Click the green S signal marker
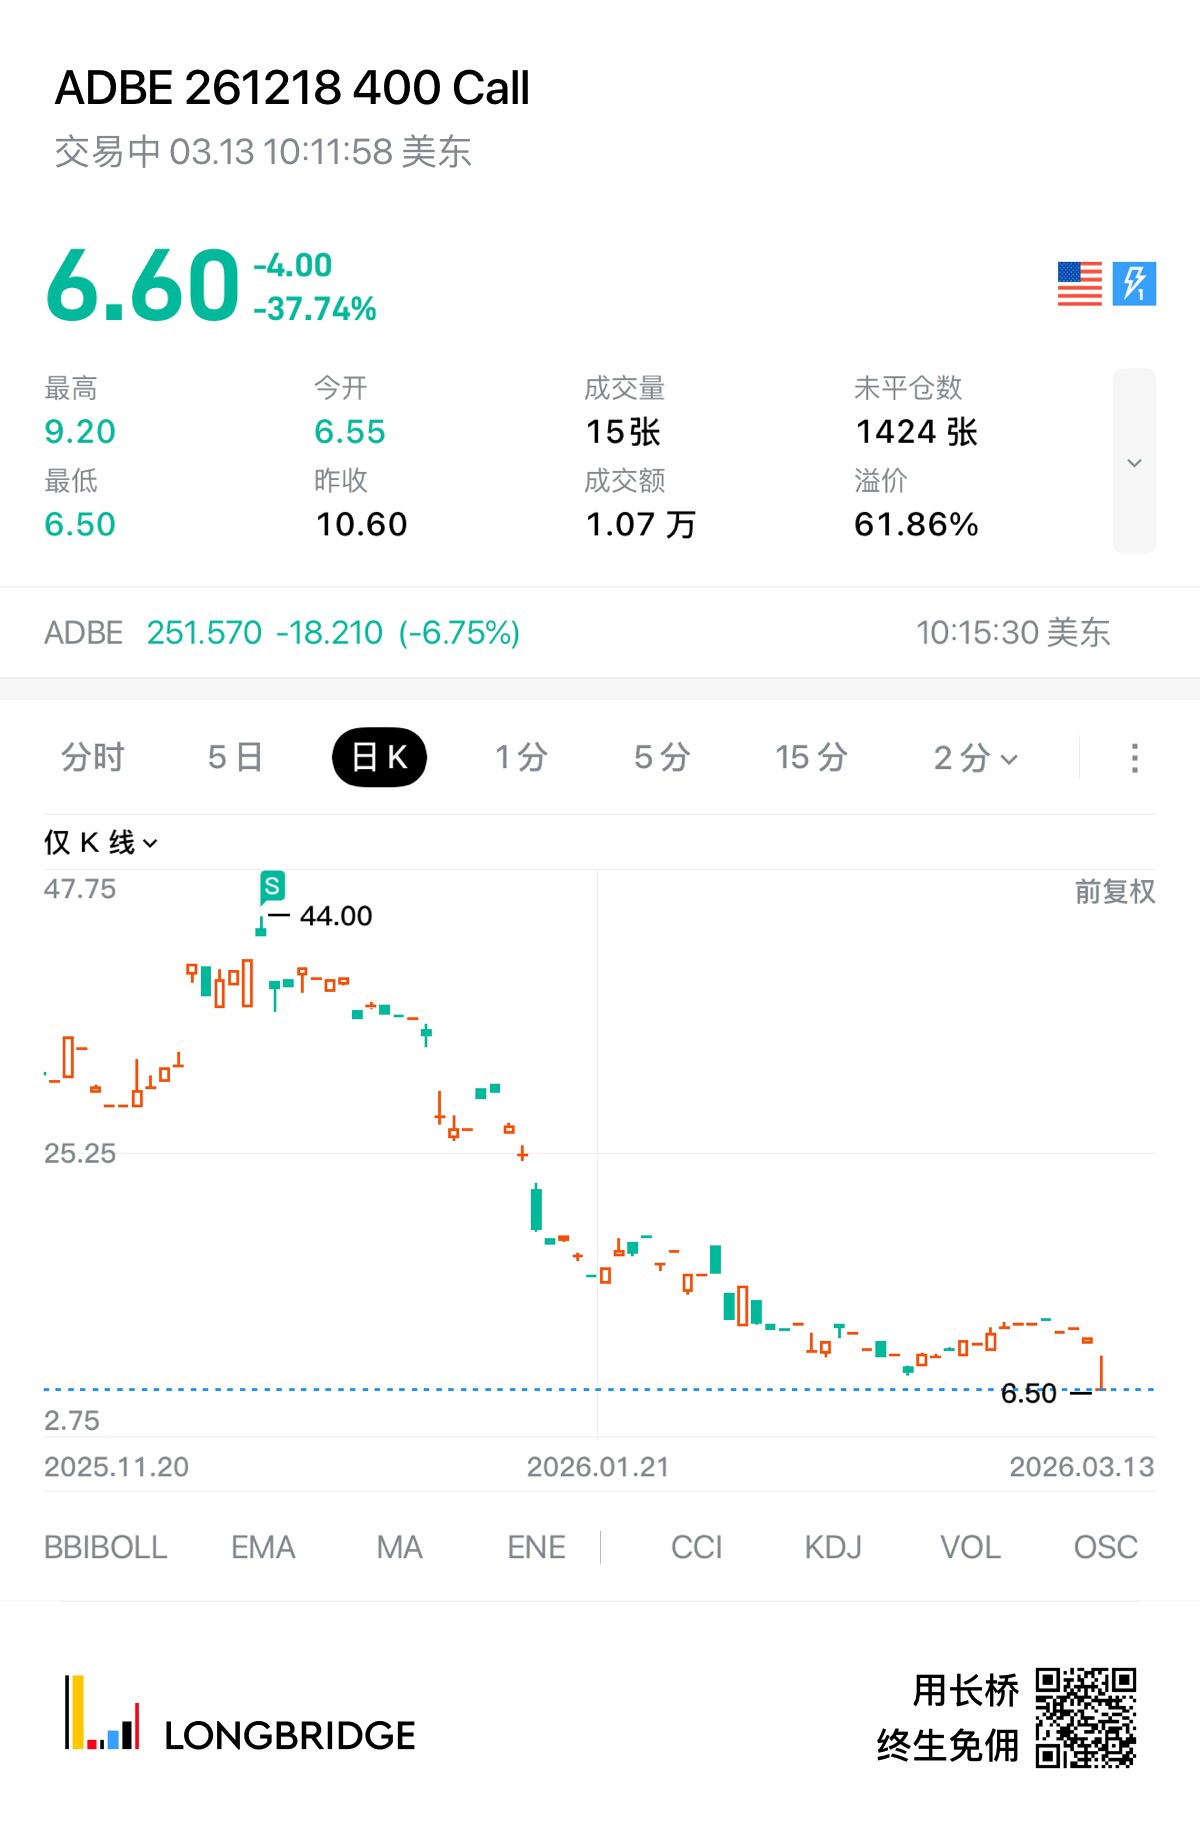Viewport: 1200px width, 1835px height. pyautogui.click(x=272, y=886)
